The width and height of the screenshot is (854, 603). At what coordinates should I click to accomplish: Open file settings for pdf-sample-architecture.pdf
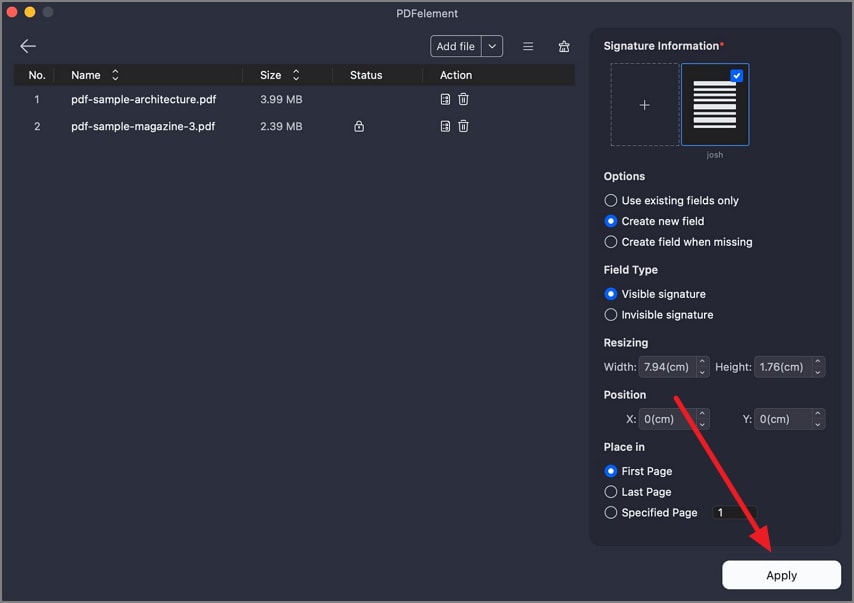coord(445,99)
